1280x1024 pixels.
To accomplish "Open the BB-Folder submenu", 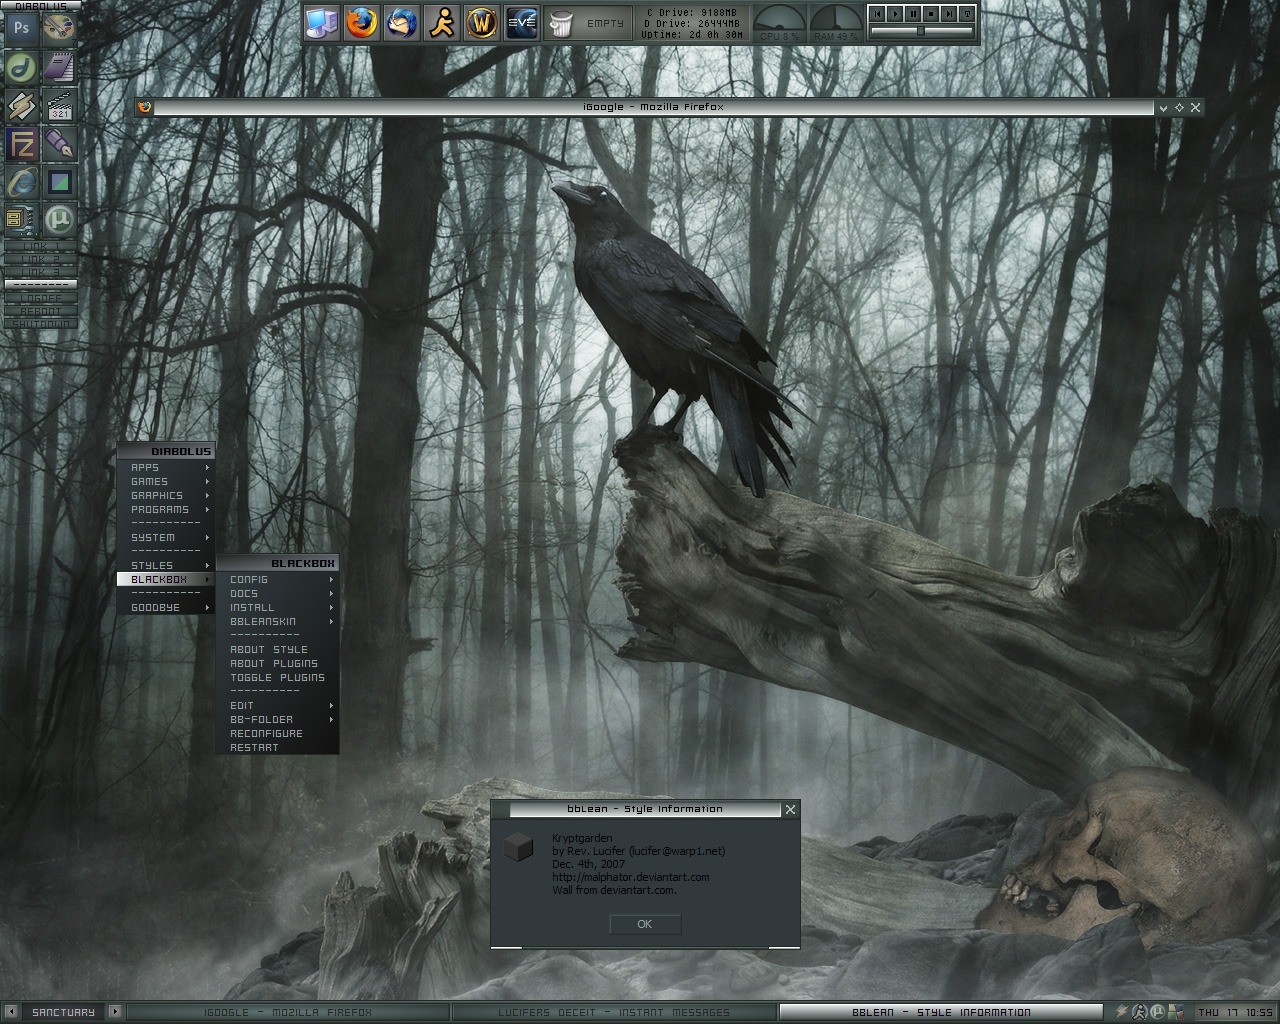I will [278, 719].
